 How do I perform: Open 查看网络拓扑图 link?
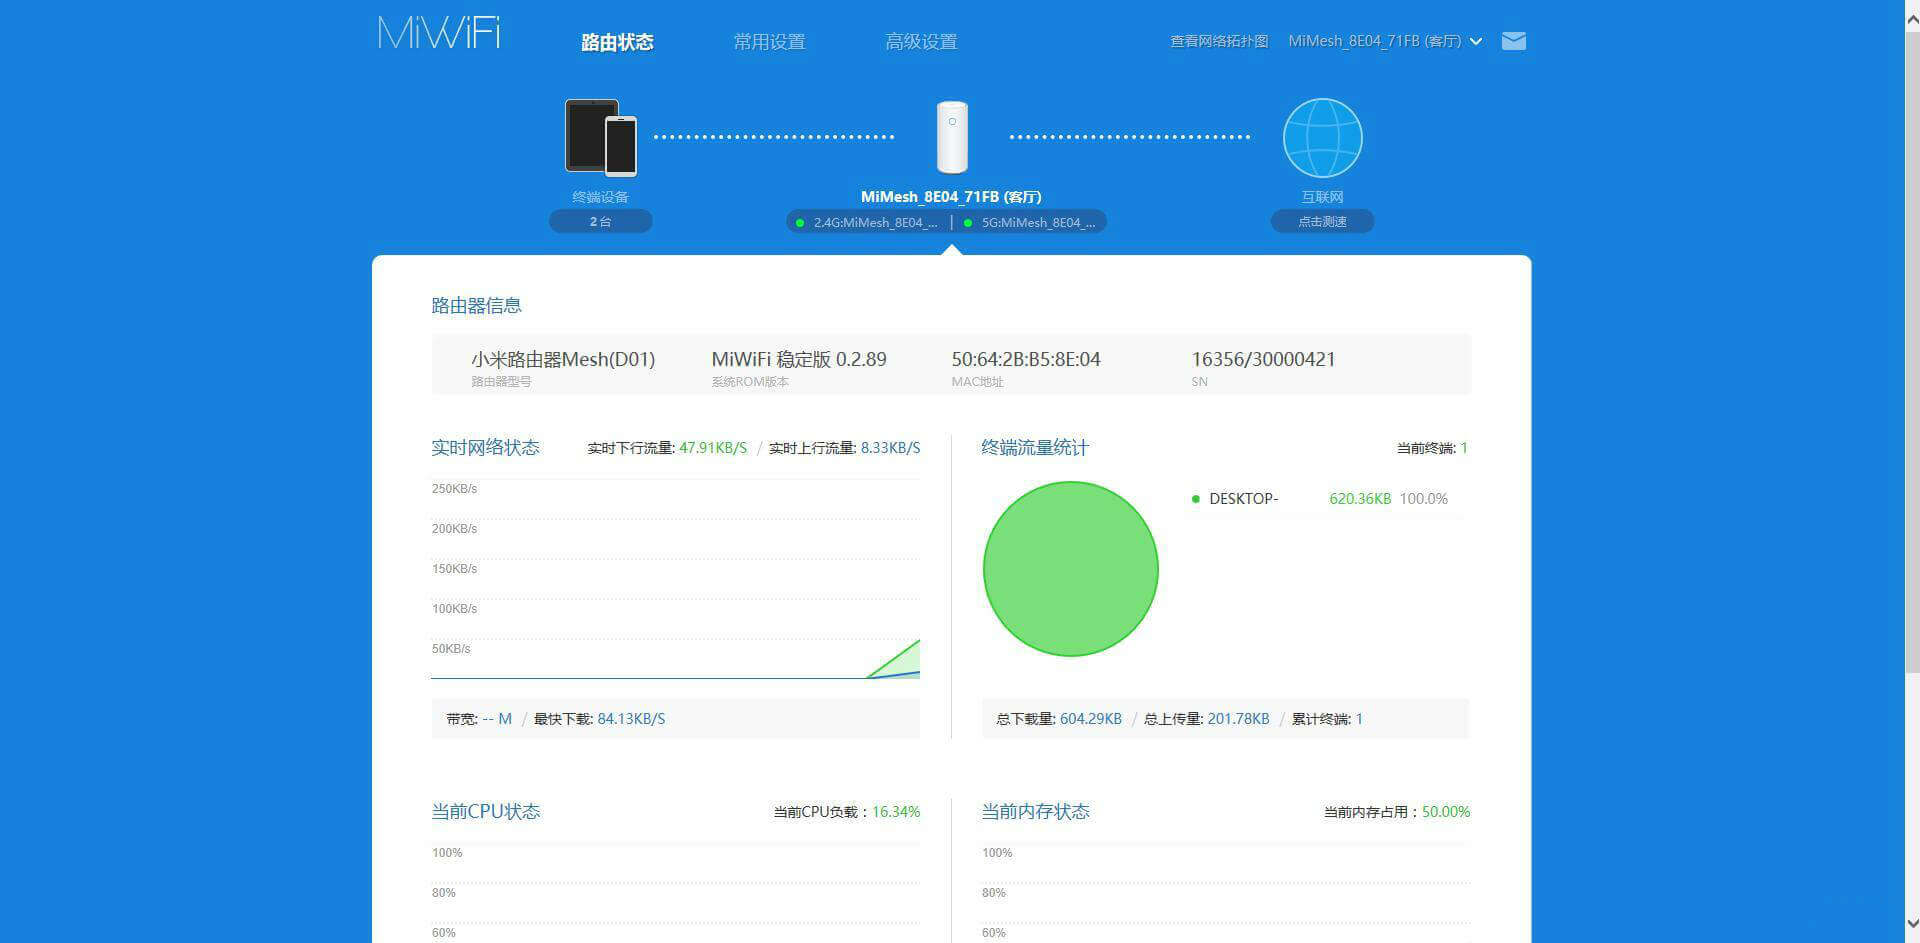coord(1218,41)
